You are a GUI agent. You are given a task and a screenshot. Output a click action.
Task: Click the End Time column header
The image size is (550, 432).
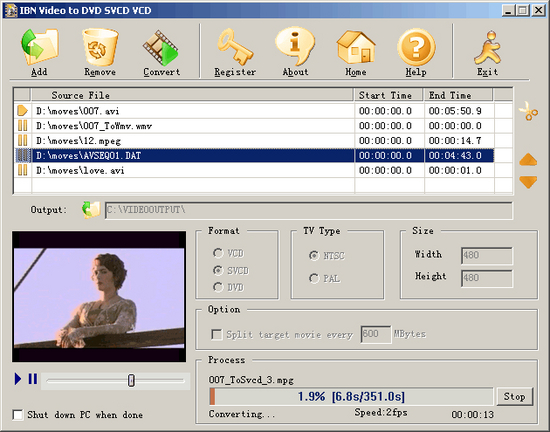[458, 95]
